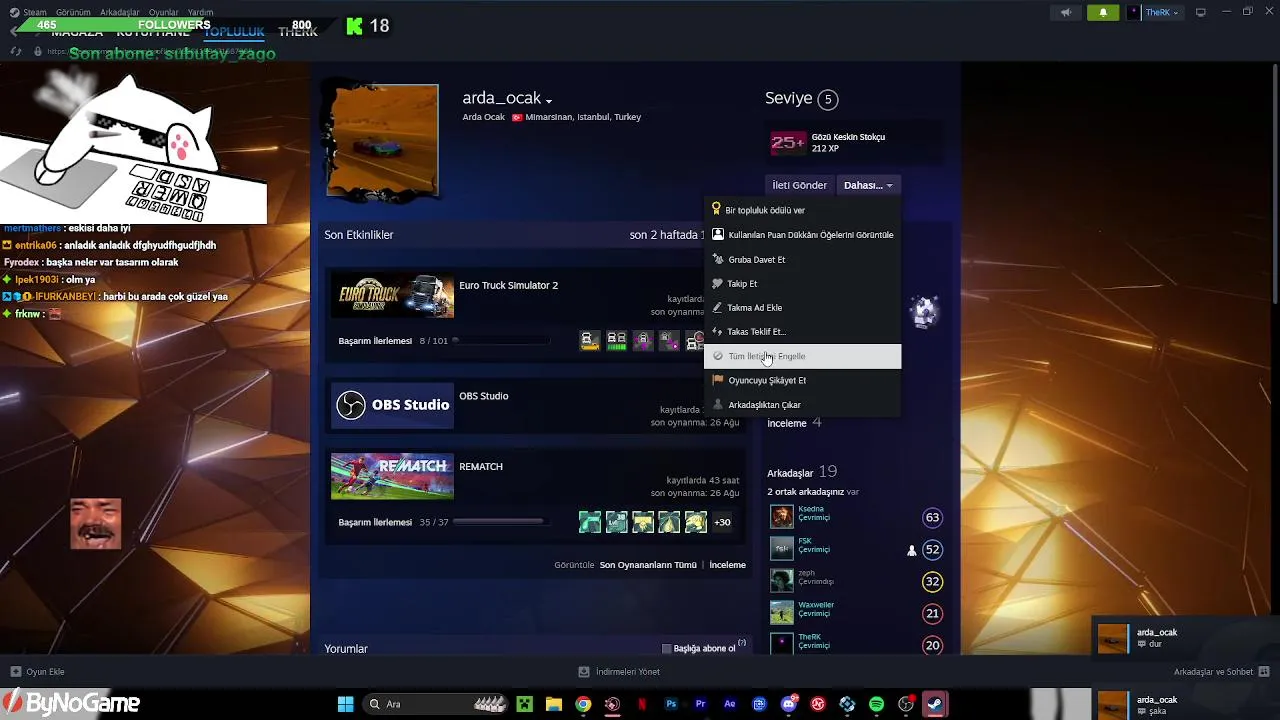Open the Görünüm menu
Image resolution: width=1280 pixels, height=720 pixels.
click(72, 12)
